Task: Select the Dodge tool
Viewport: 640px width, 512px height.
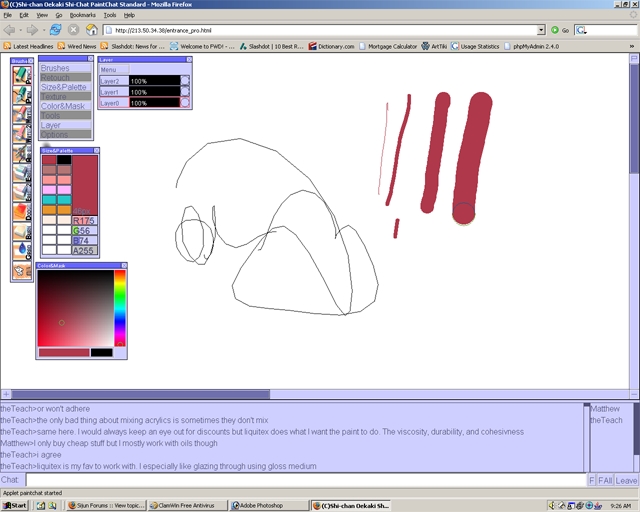Action: tap(22, 212)
